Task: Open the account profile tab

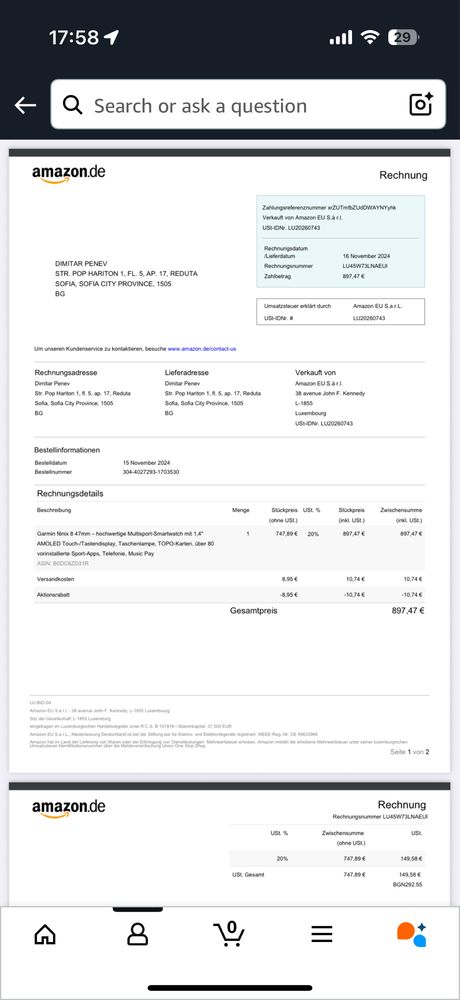Action: click(x=137, y=934)
